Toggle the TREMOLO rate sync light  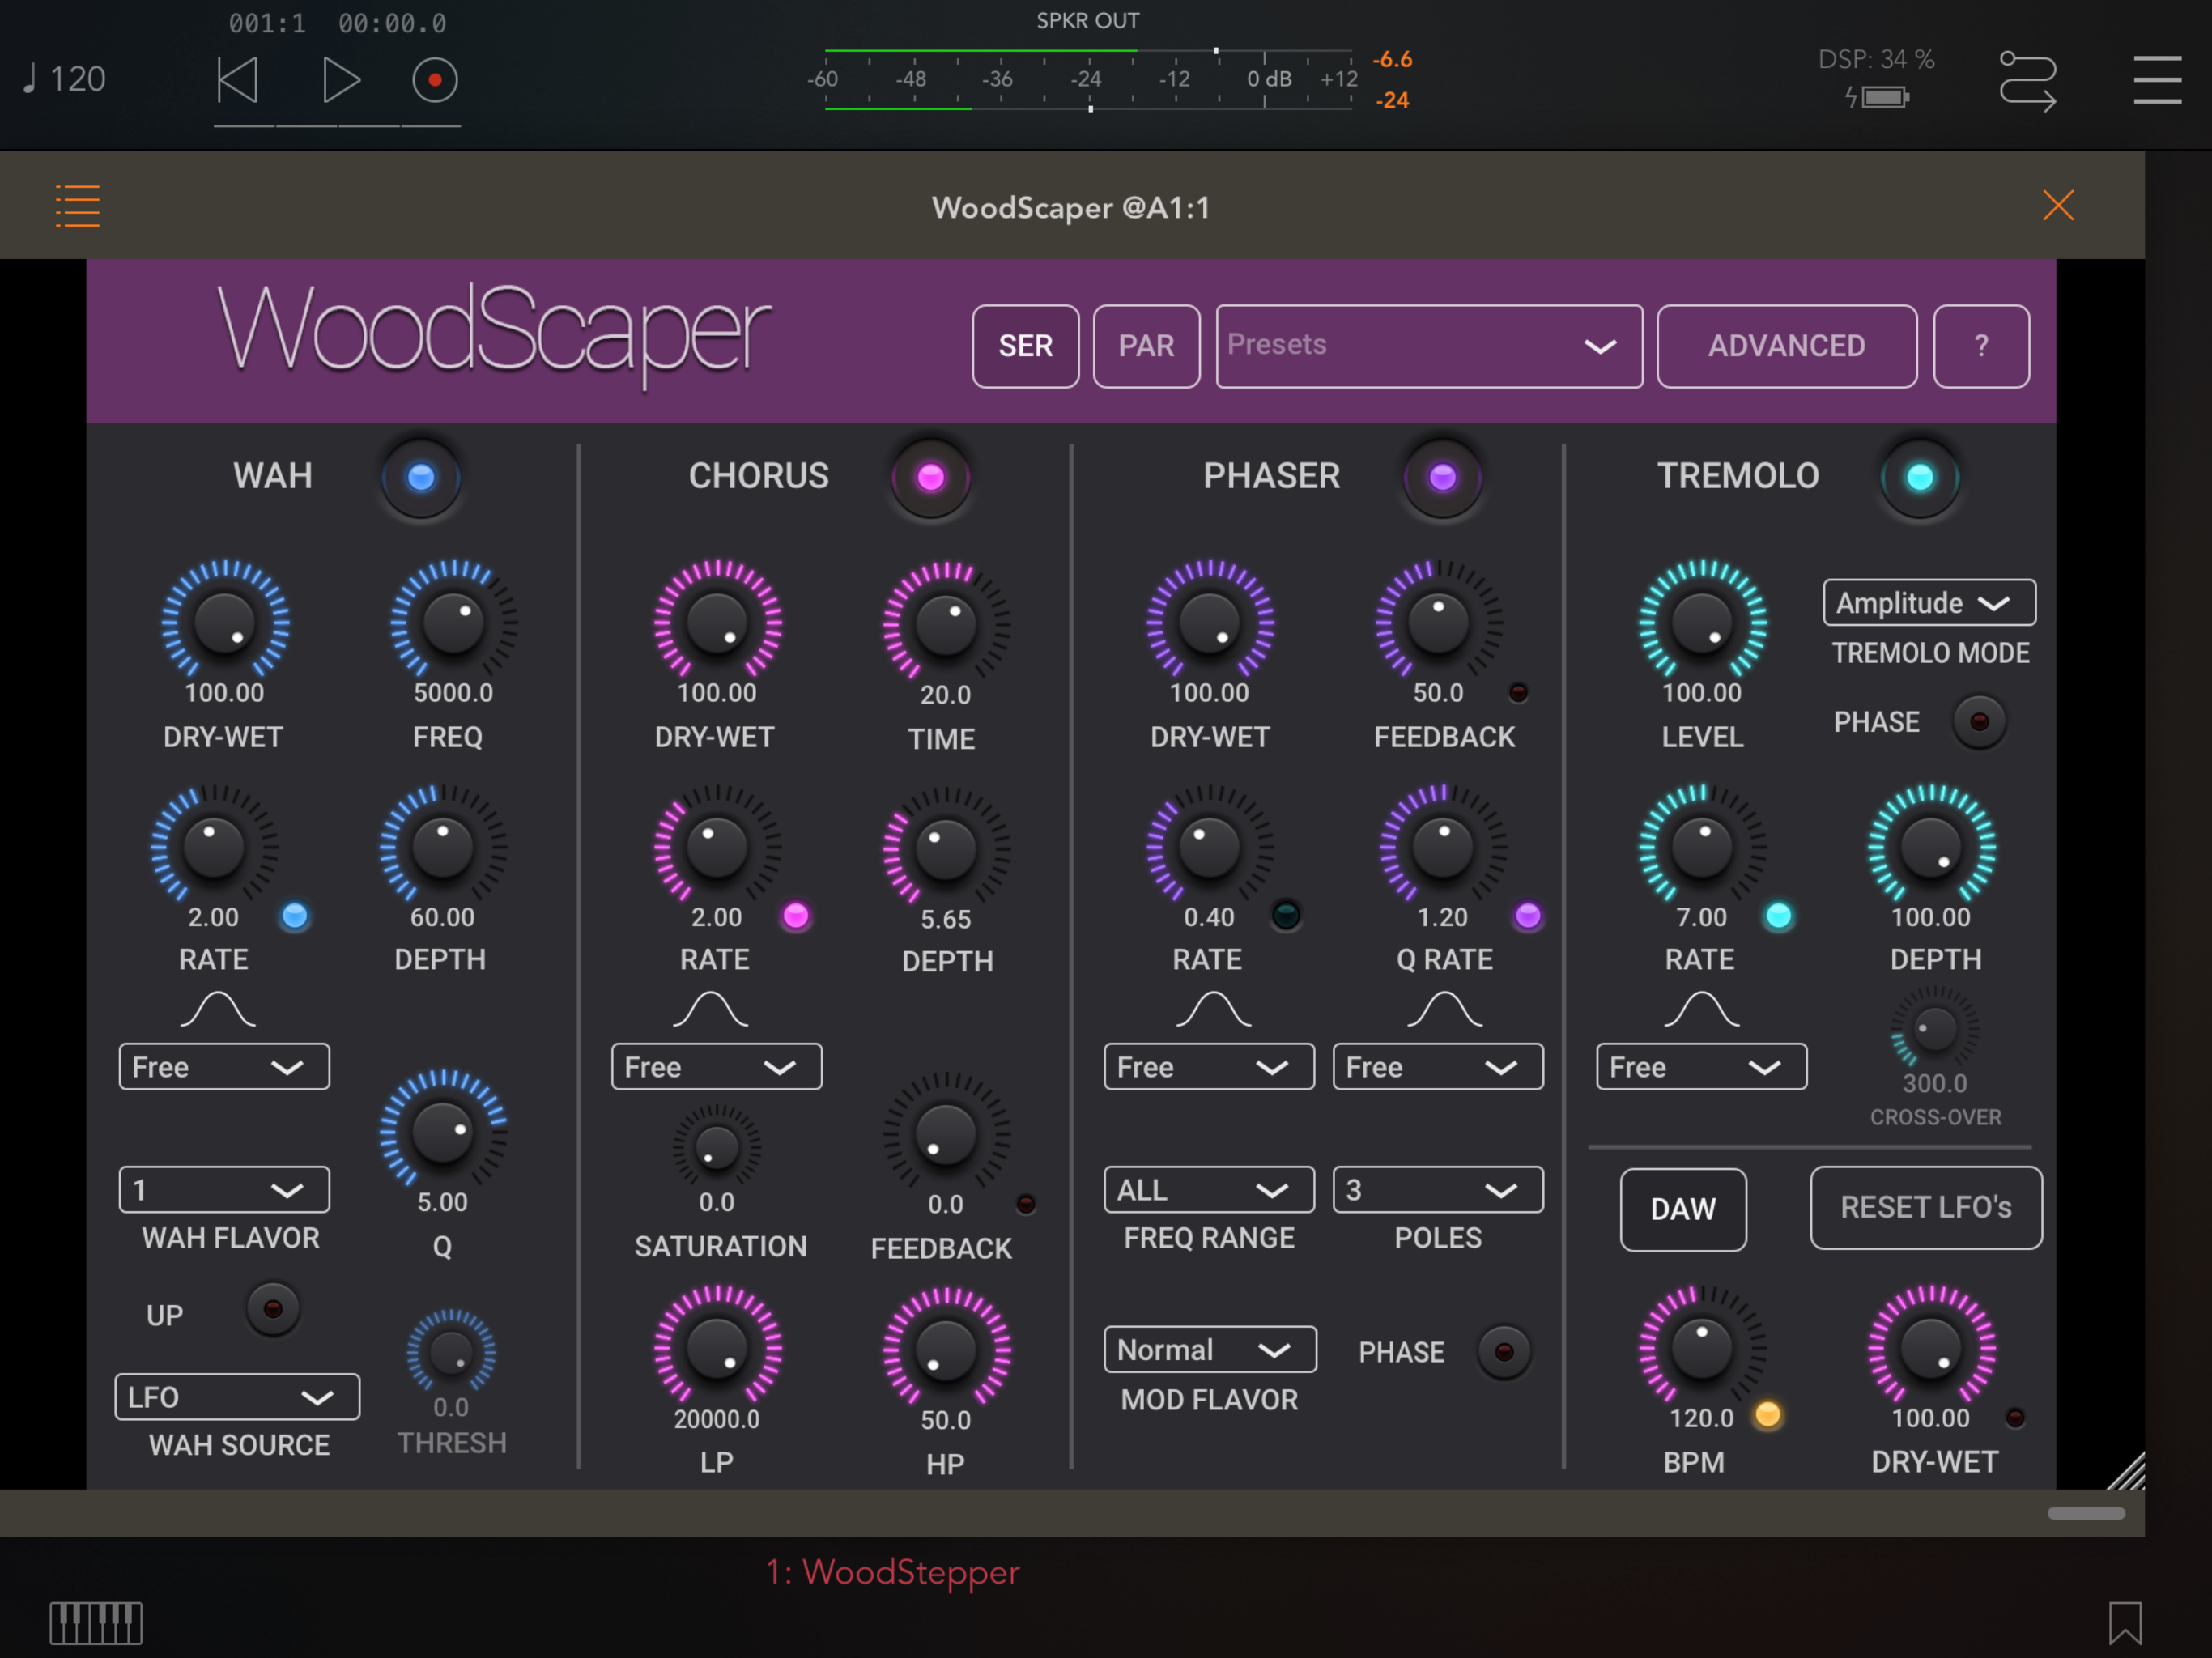(x=1778, y=916)
